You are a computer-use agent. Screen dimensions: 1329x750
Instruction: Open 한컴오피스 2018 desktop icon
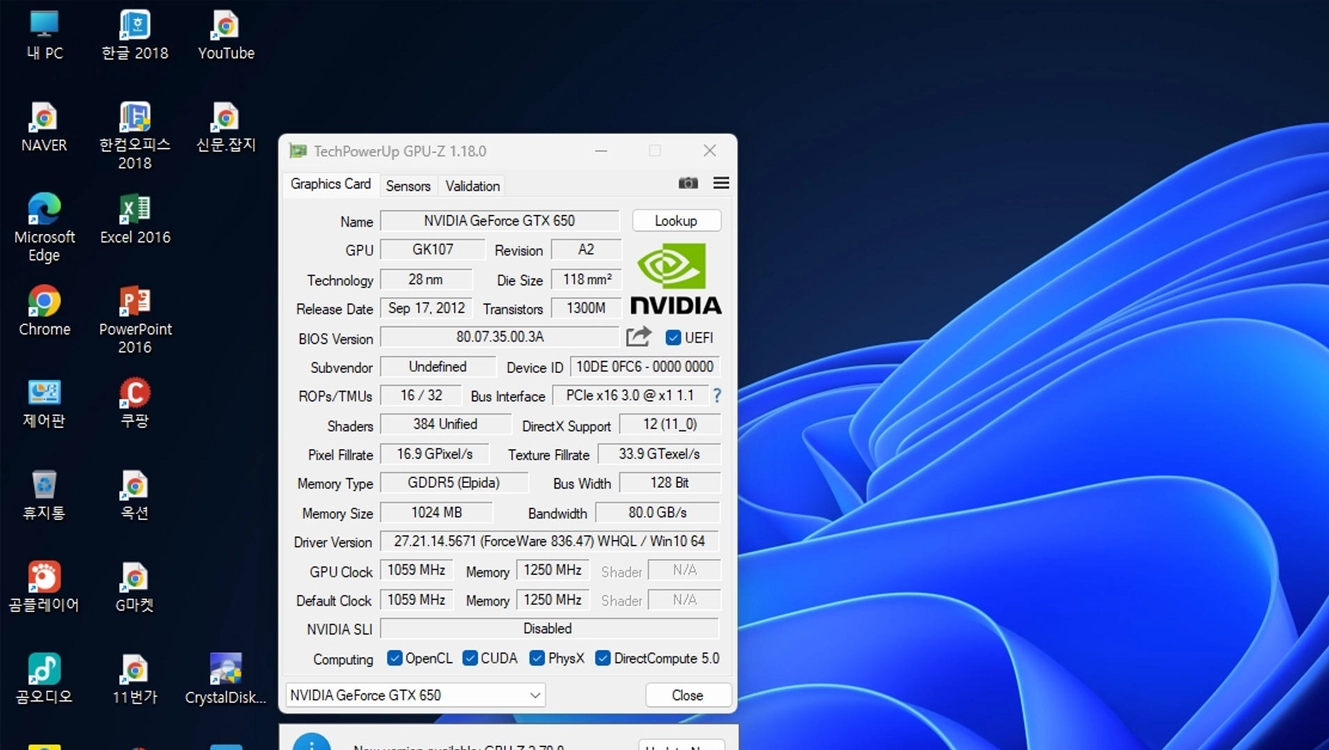coord(135,135)
